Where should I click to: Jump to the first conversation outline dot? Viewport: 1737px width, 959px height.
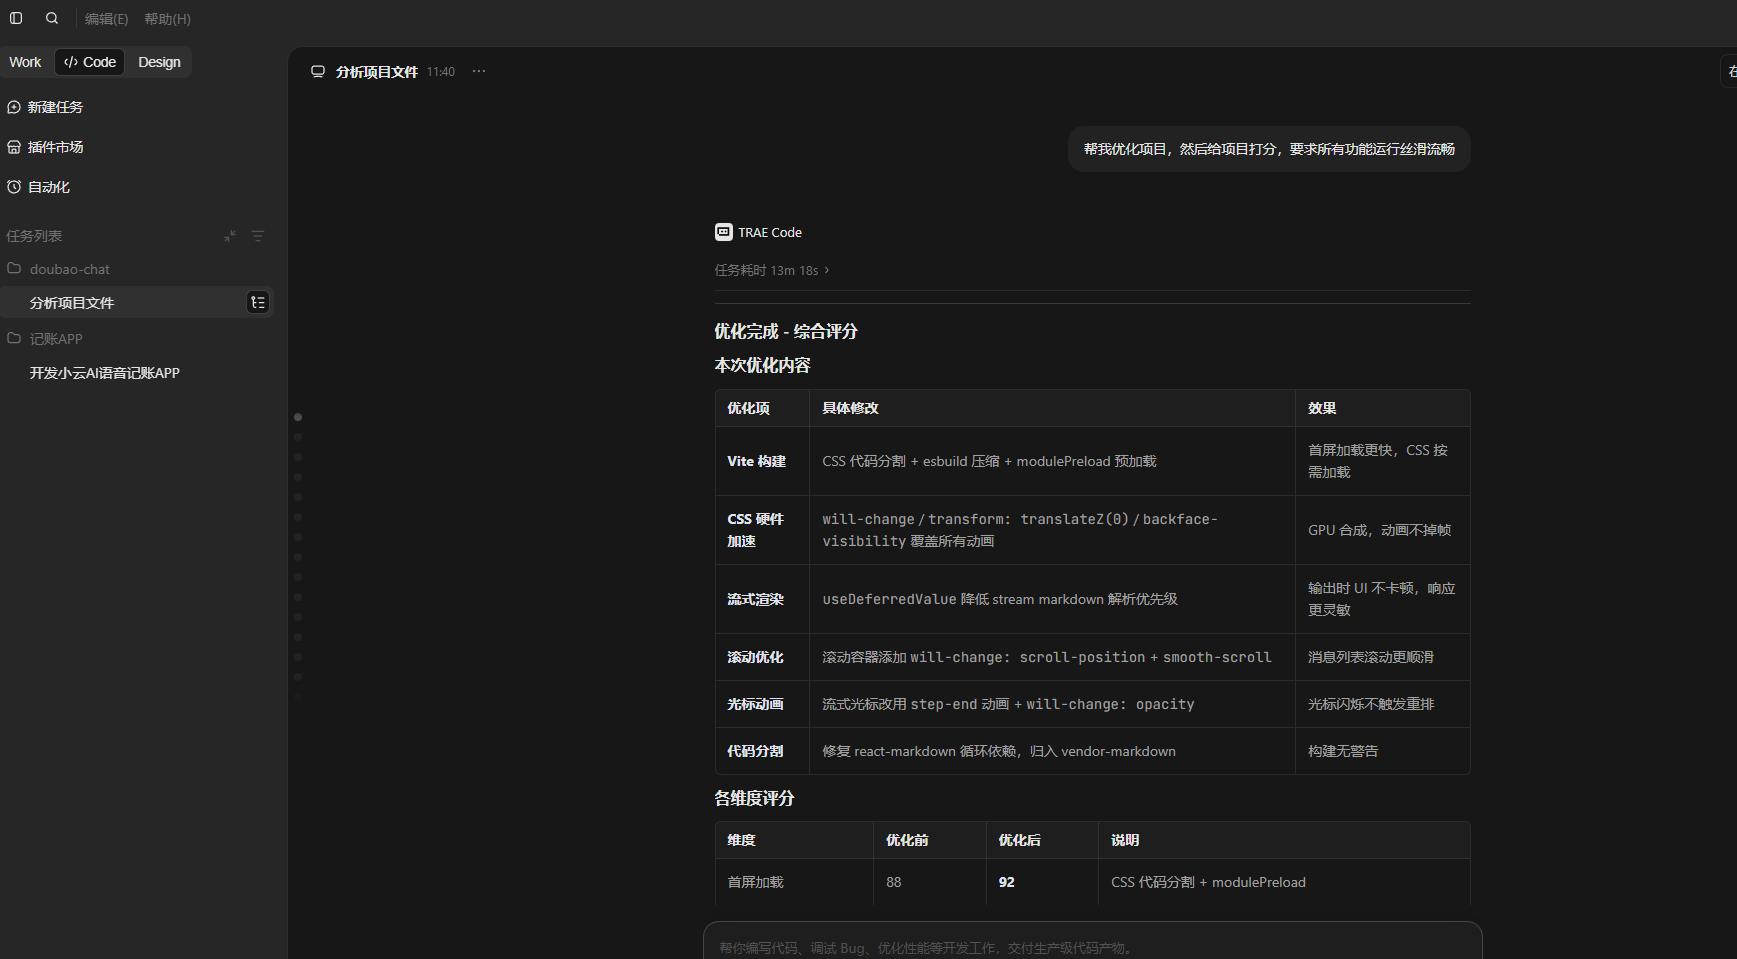point(298,417)
